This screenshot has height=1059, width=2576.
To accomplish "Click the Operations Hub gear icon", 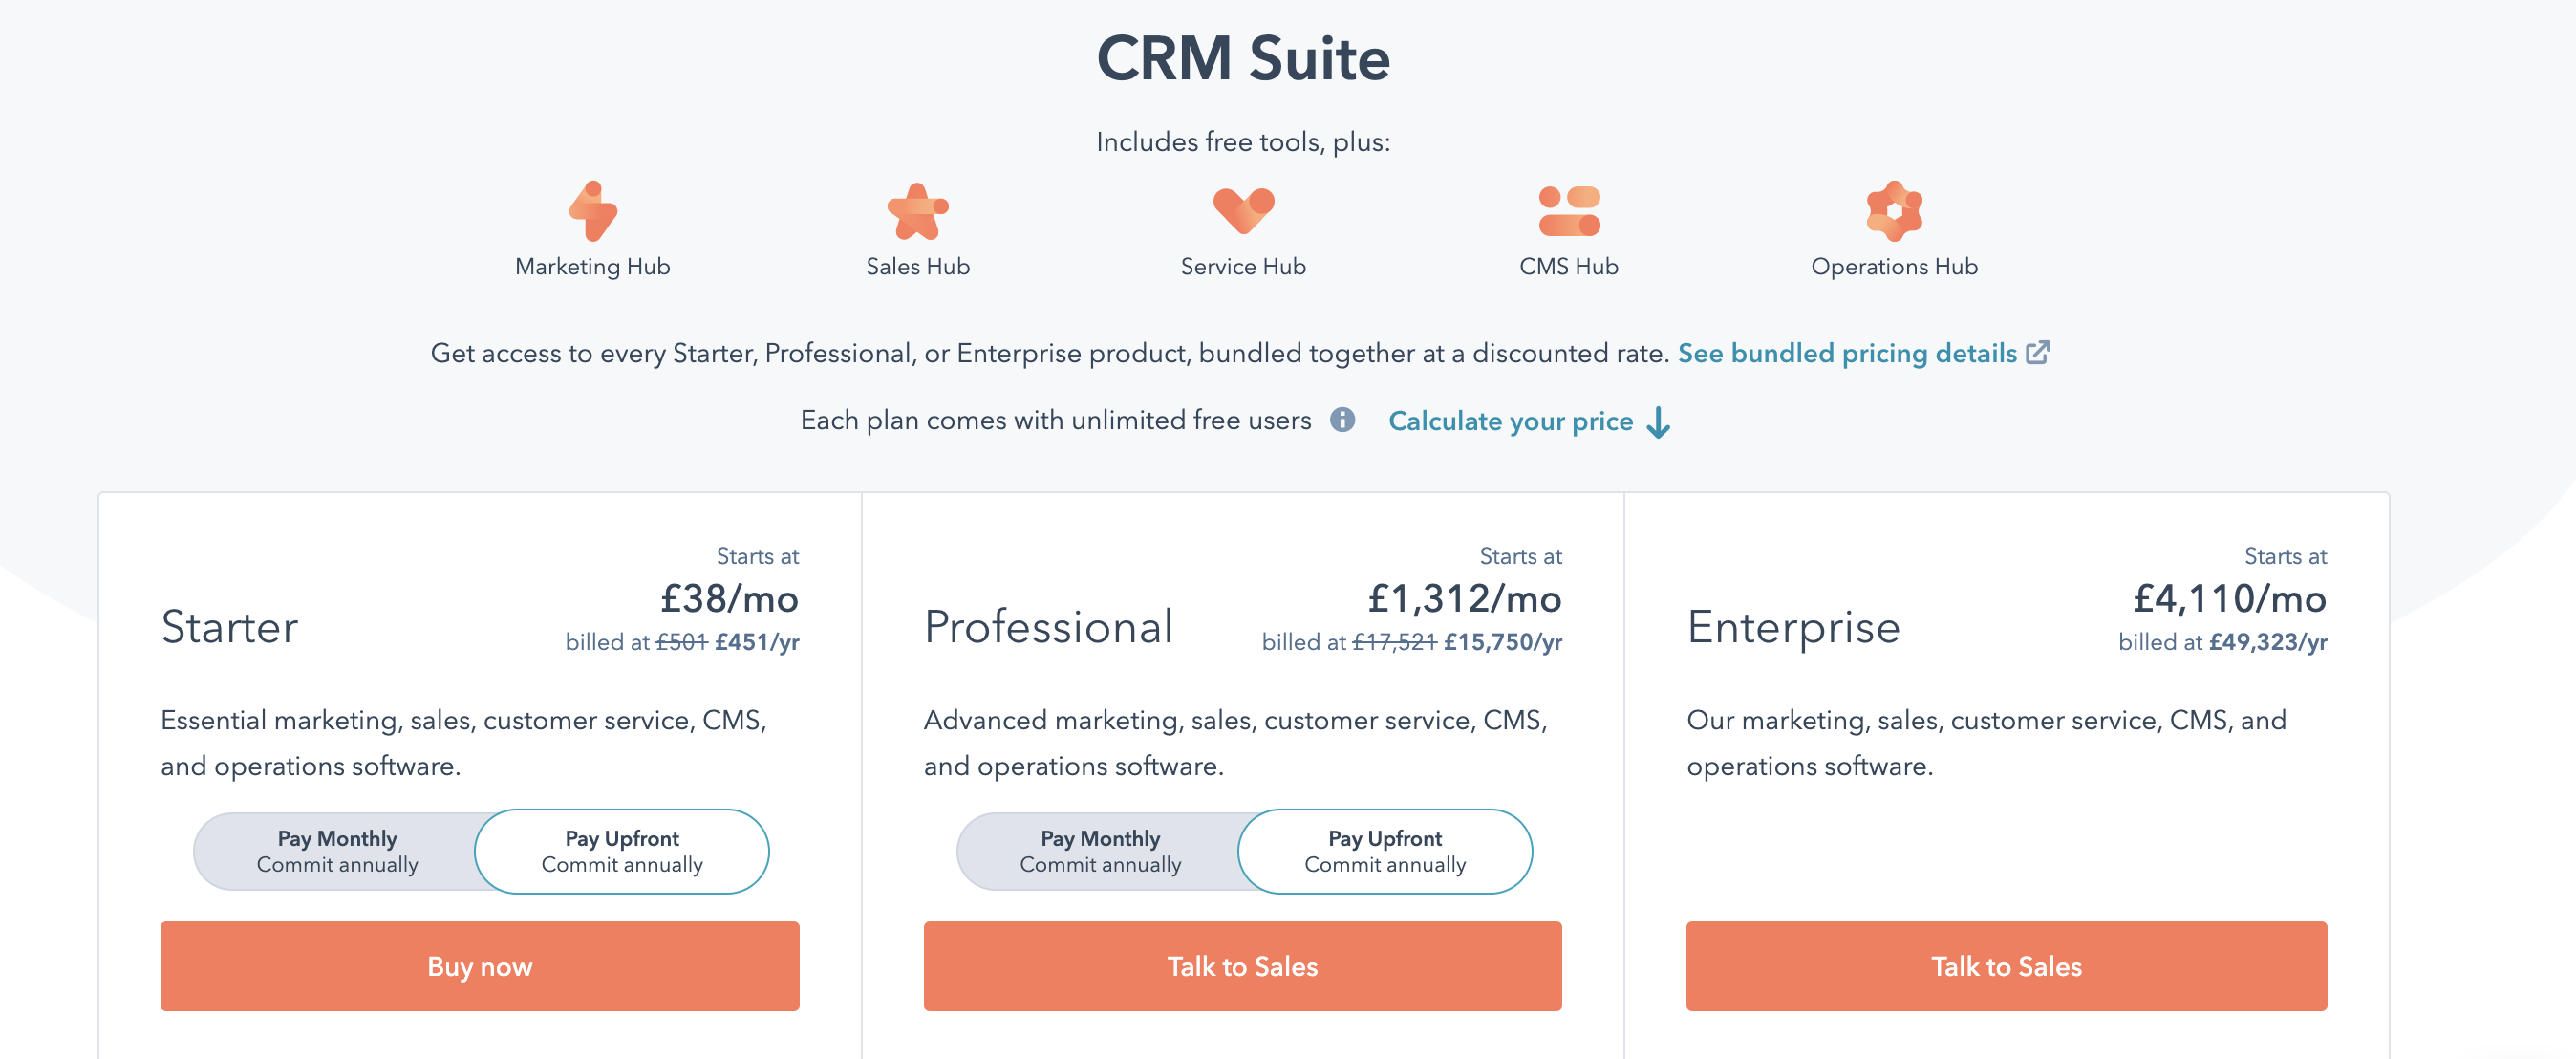I will click(x=1894, y=211).
